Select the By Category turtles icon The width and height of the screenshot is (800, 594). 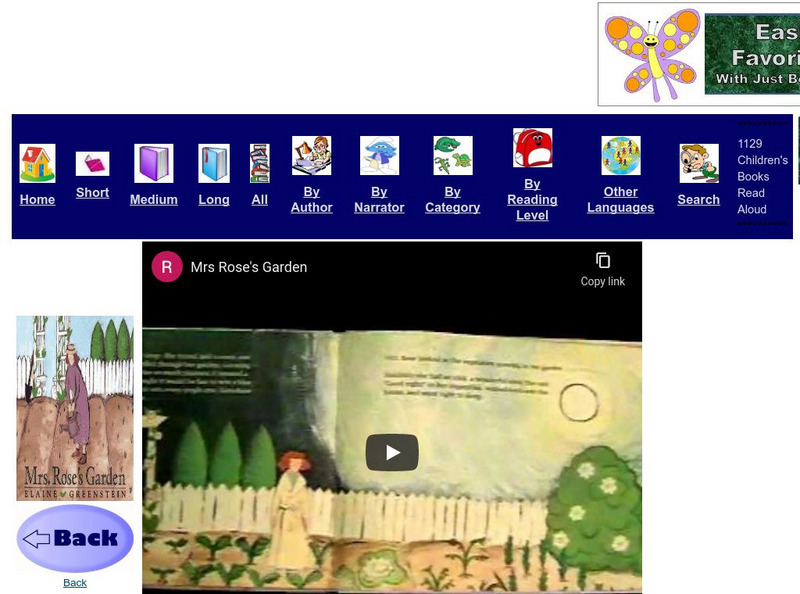(452, 158)
